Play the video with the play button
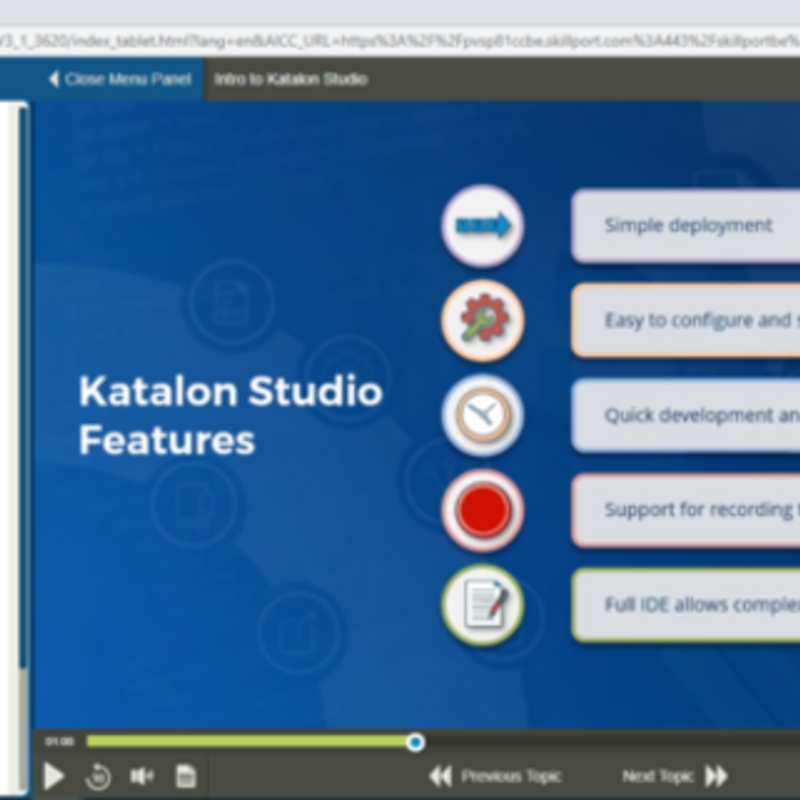Image resolution: width=800 pixels, height=800 pixels. [54, 776]
